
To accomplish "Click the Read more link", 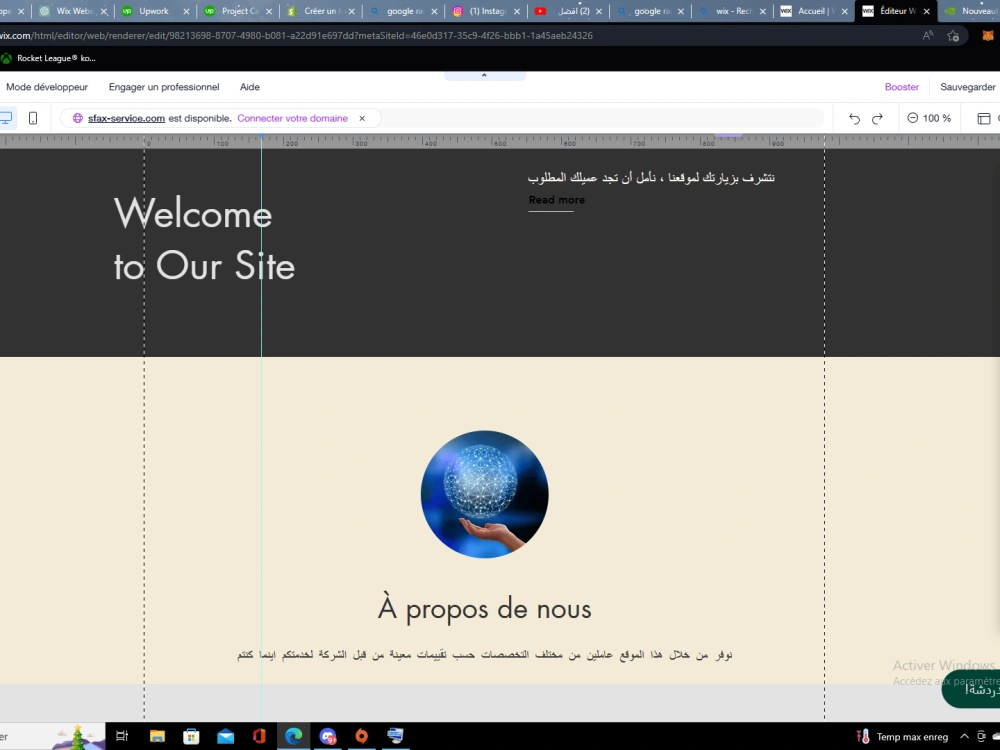I will pos(557,200).
